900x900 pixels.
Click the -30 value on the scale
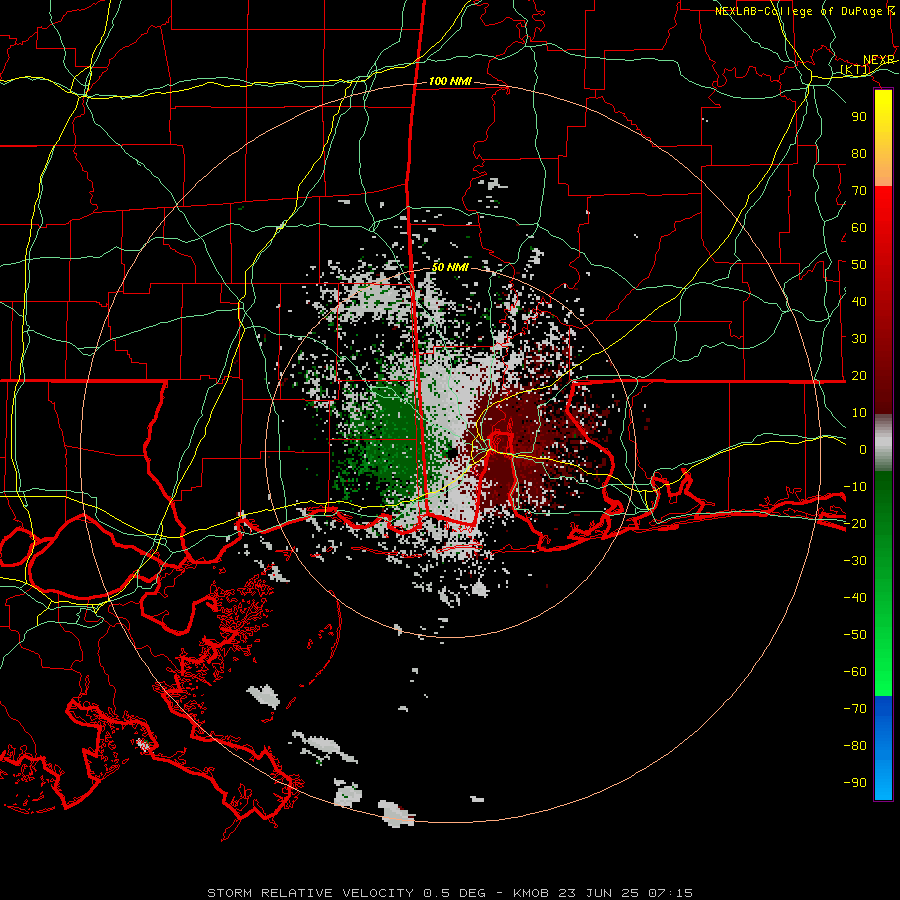click(x=855, y=561)
